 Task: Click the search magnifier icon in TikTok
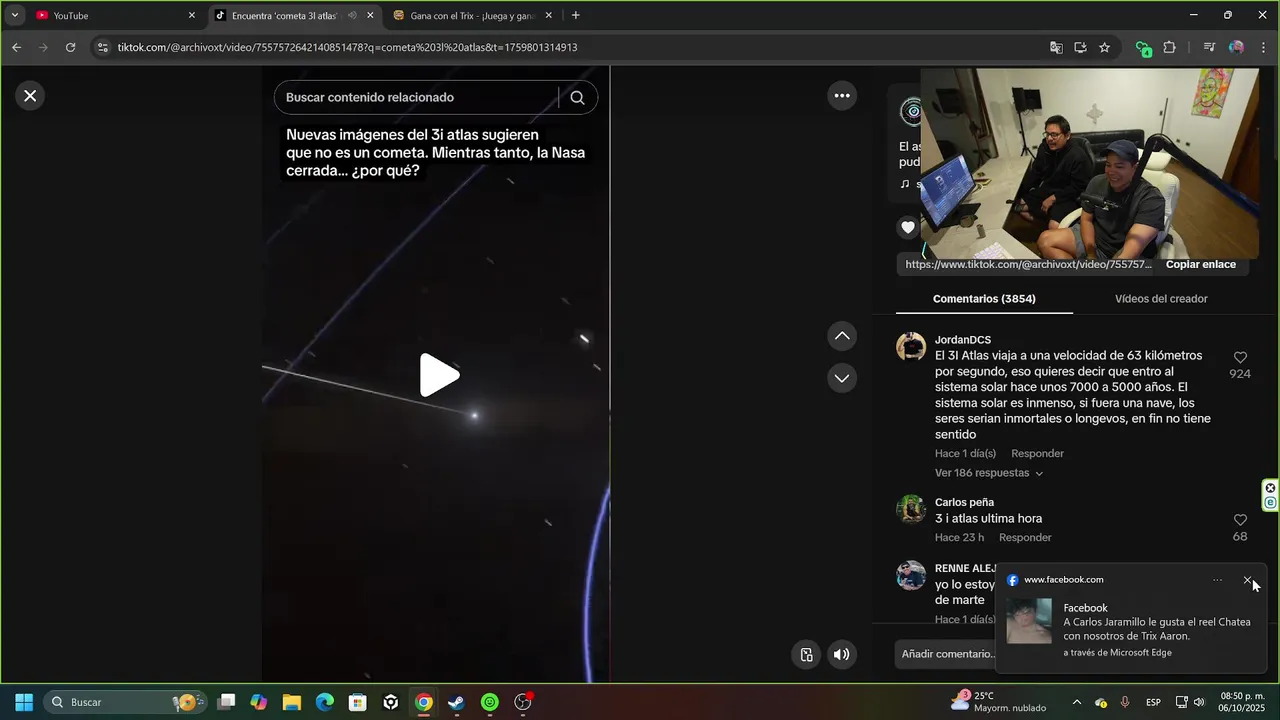point(577,97)
